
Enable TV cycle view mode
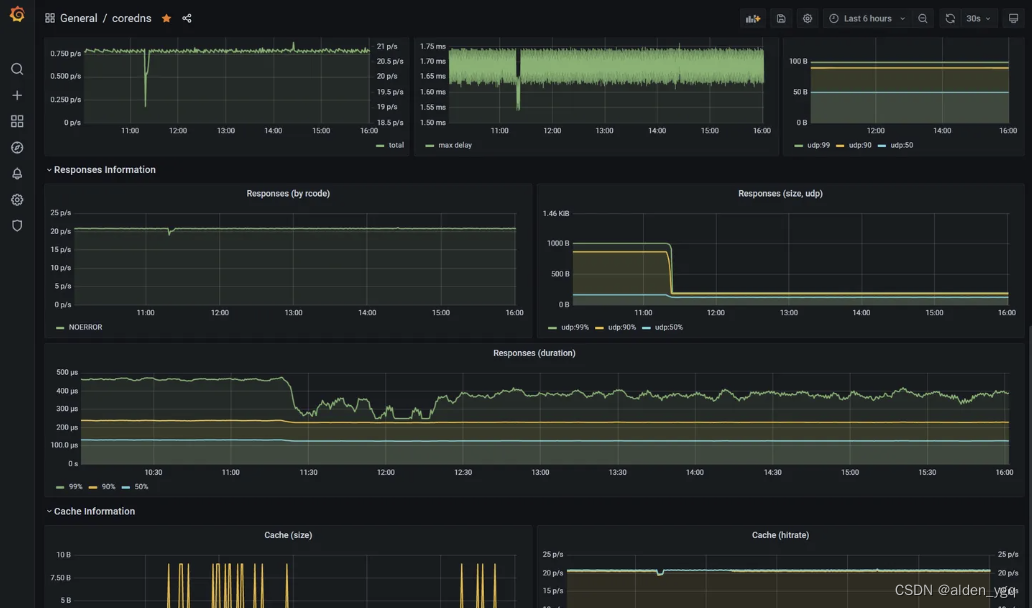click(x=1014, y=18)
